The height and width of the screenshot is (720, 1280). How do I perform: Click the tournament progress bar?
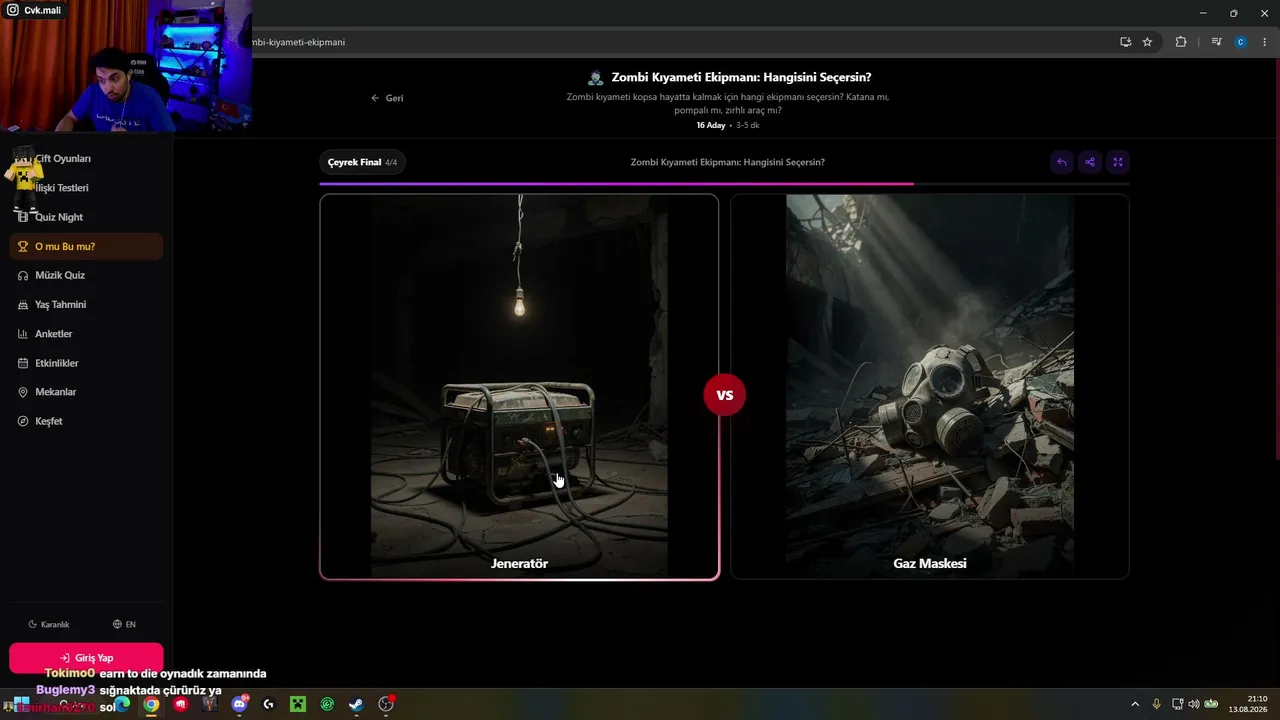[725, 184]
